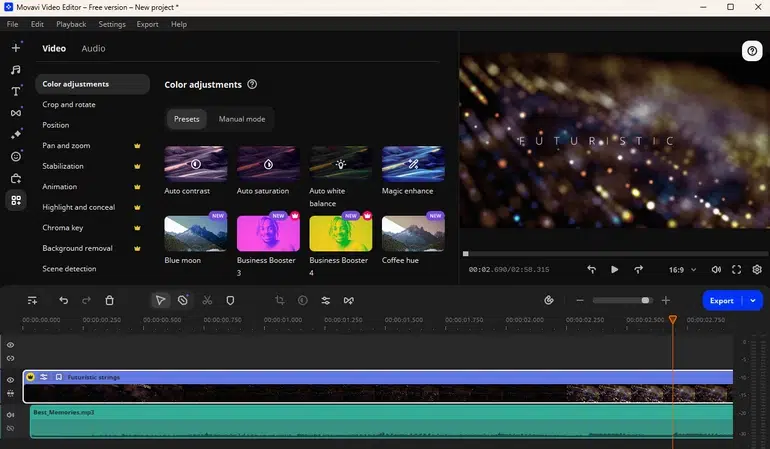Open the Effects sparkle sidebar icon

[x=16, y=135]
